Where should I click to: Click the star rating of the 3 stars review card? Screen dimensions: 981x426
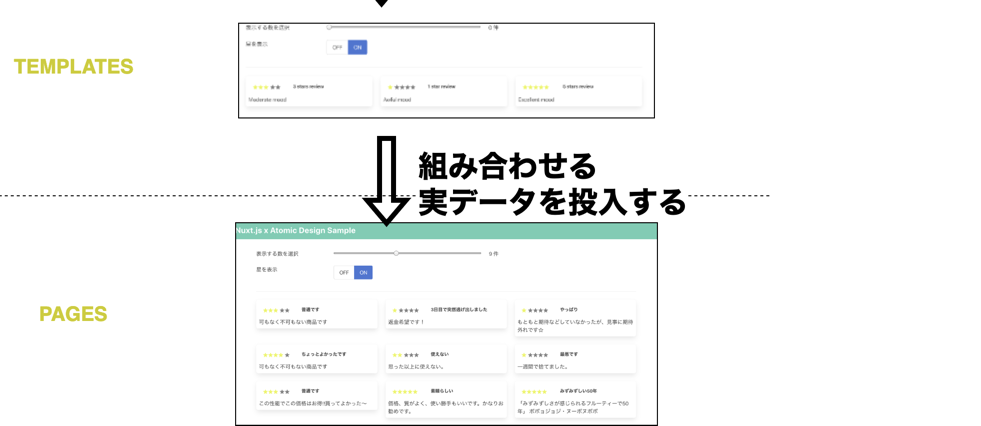pos(267,87)
